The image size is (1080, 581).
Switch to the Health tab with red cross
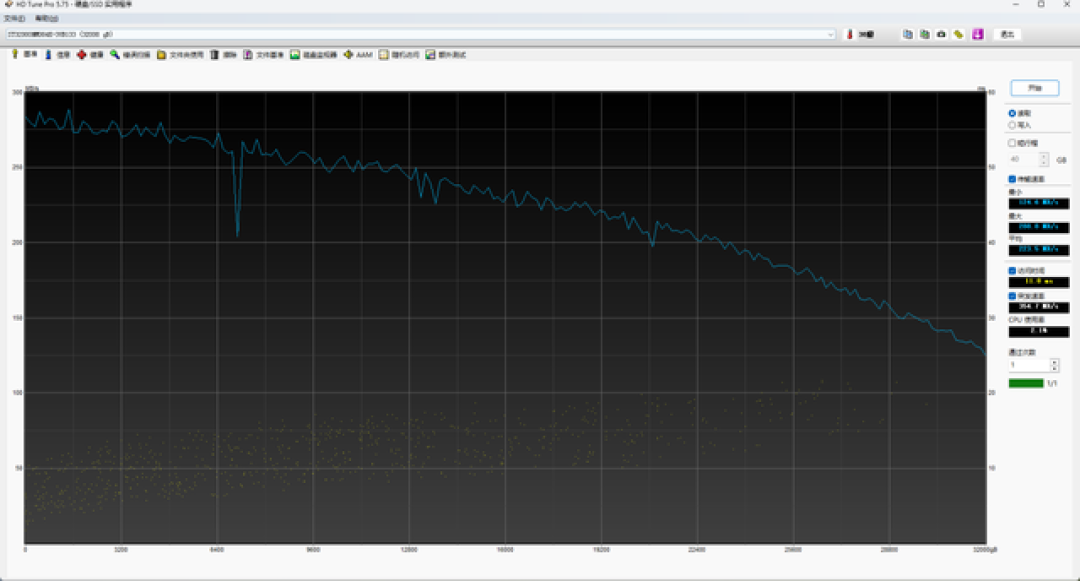(x=90, y=54)
